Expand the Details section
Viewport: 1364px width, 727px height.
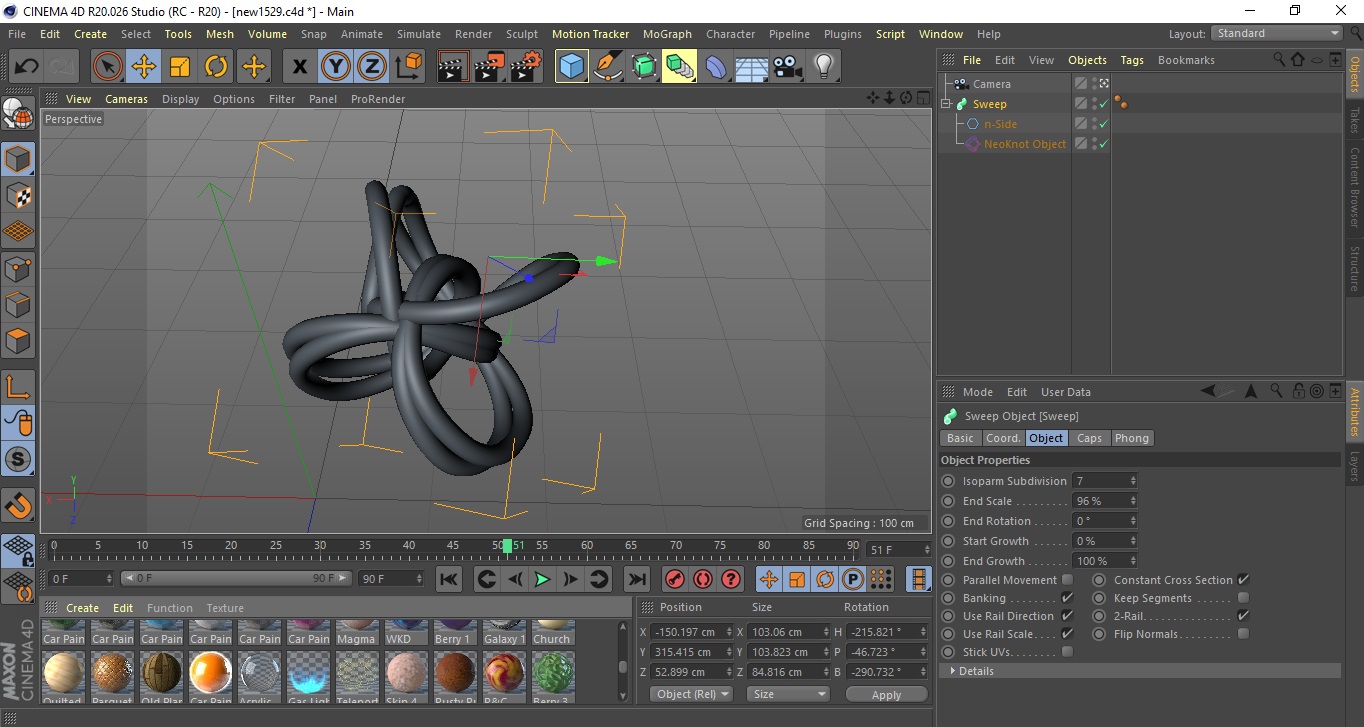point(975,671)
